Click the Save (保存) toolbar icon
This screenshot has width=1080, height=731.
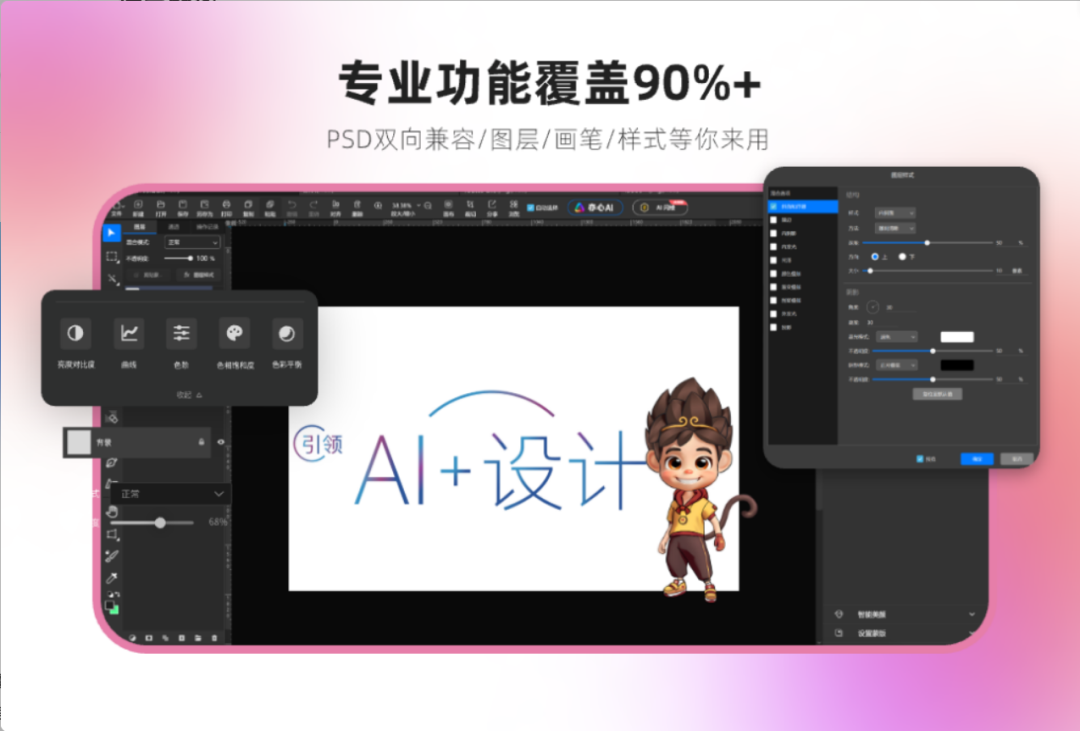pyautogui.click(x=183, y=205)
